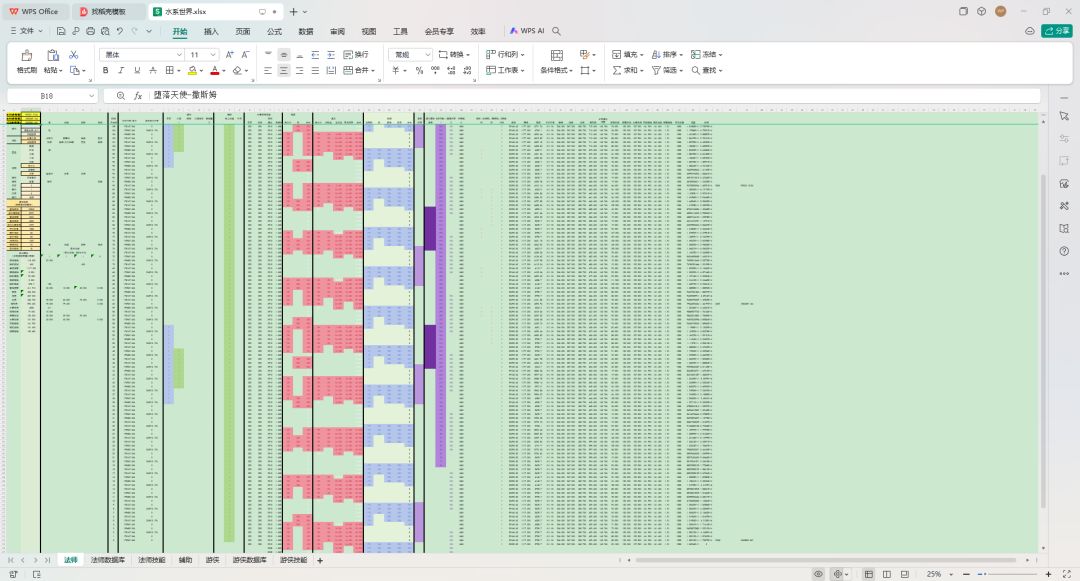1080x581 pixels.
Task: Toggle Wrap Text (换行)
Action: click(356, 54)
